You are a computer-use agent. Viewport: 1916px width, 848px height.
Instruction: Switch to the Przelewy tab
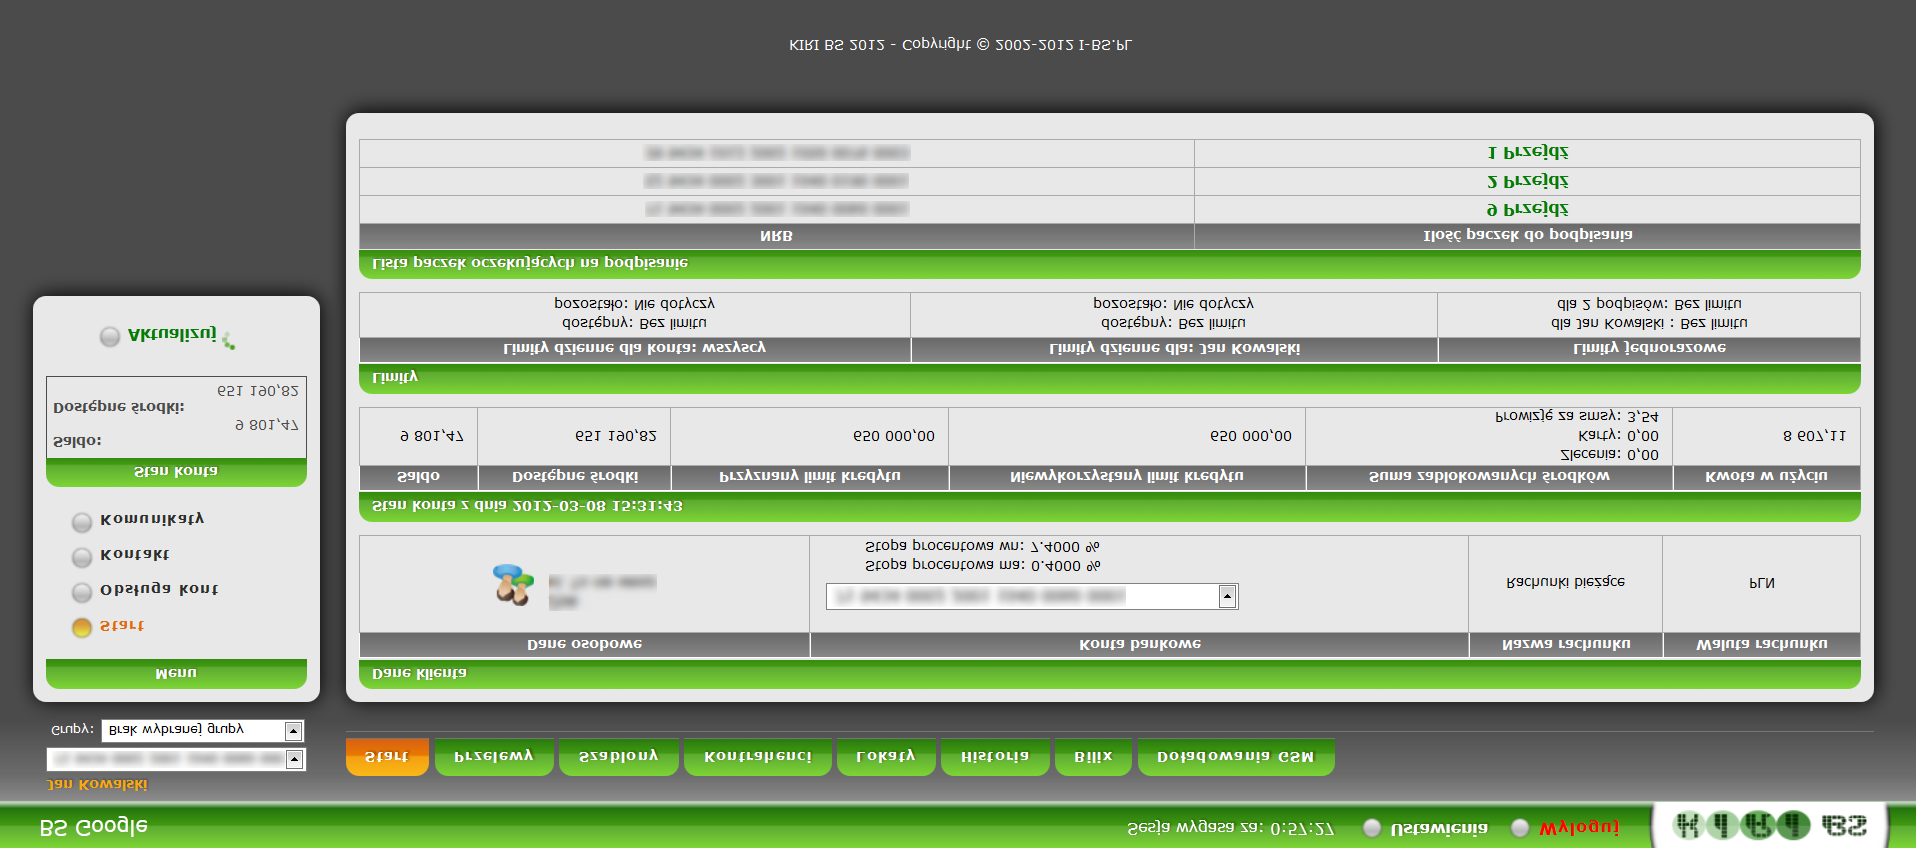[x=494, y=756]
